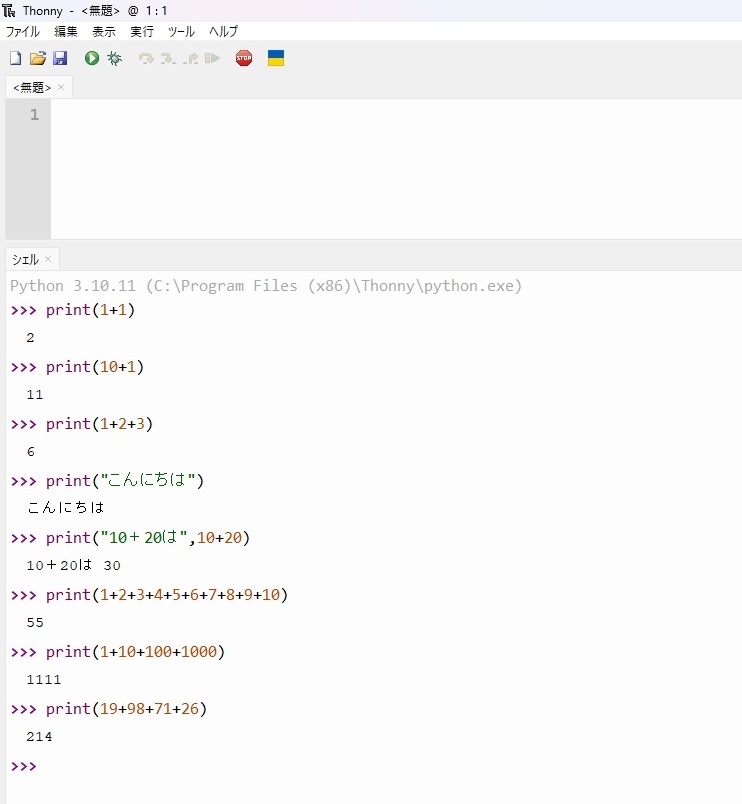Click the output 6 in the shell

click(31, 452)
